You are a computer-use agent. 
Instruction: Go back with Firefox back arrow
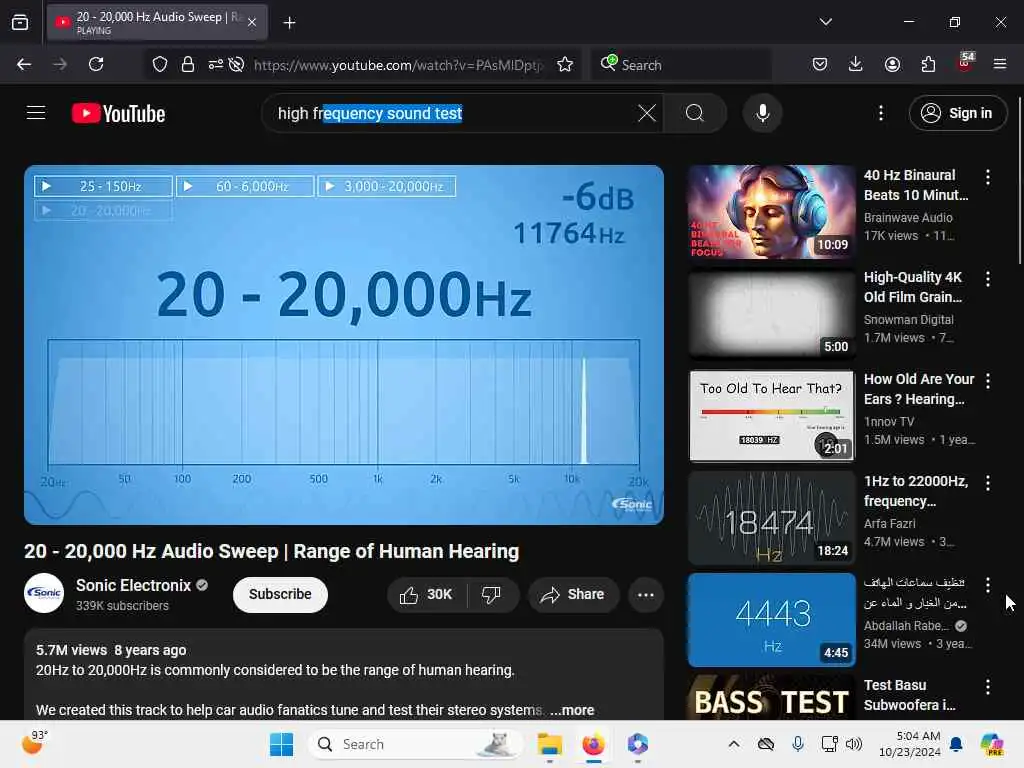(24, 64)
